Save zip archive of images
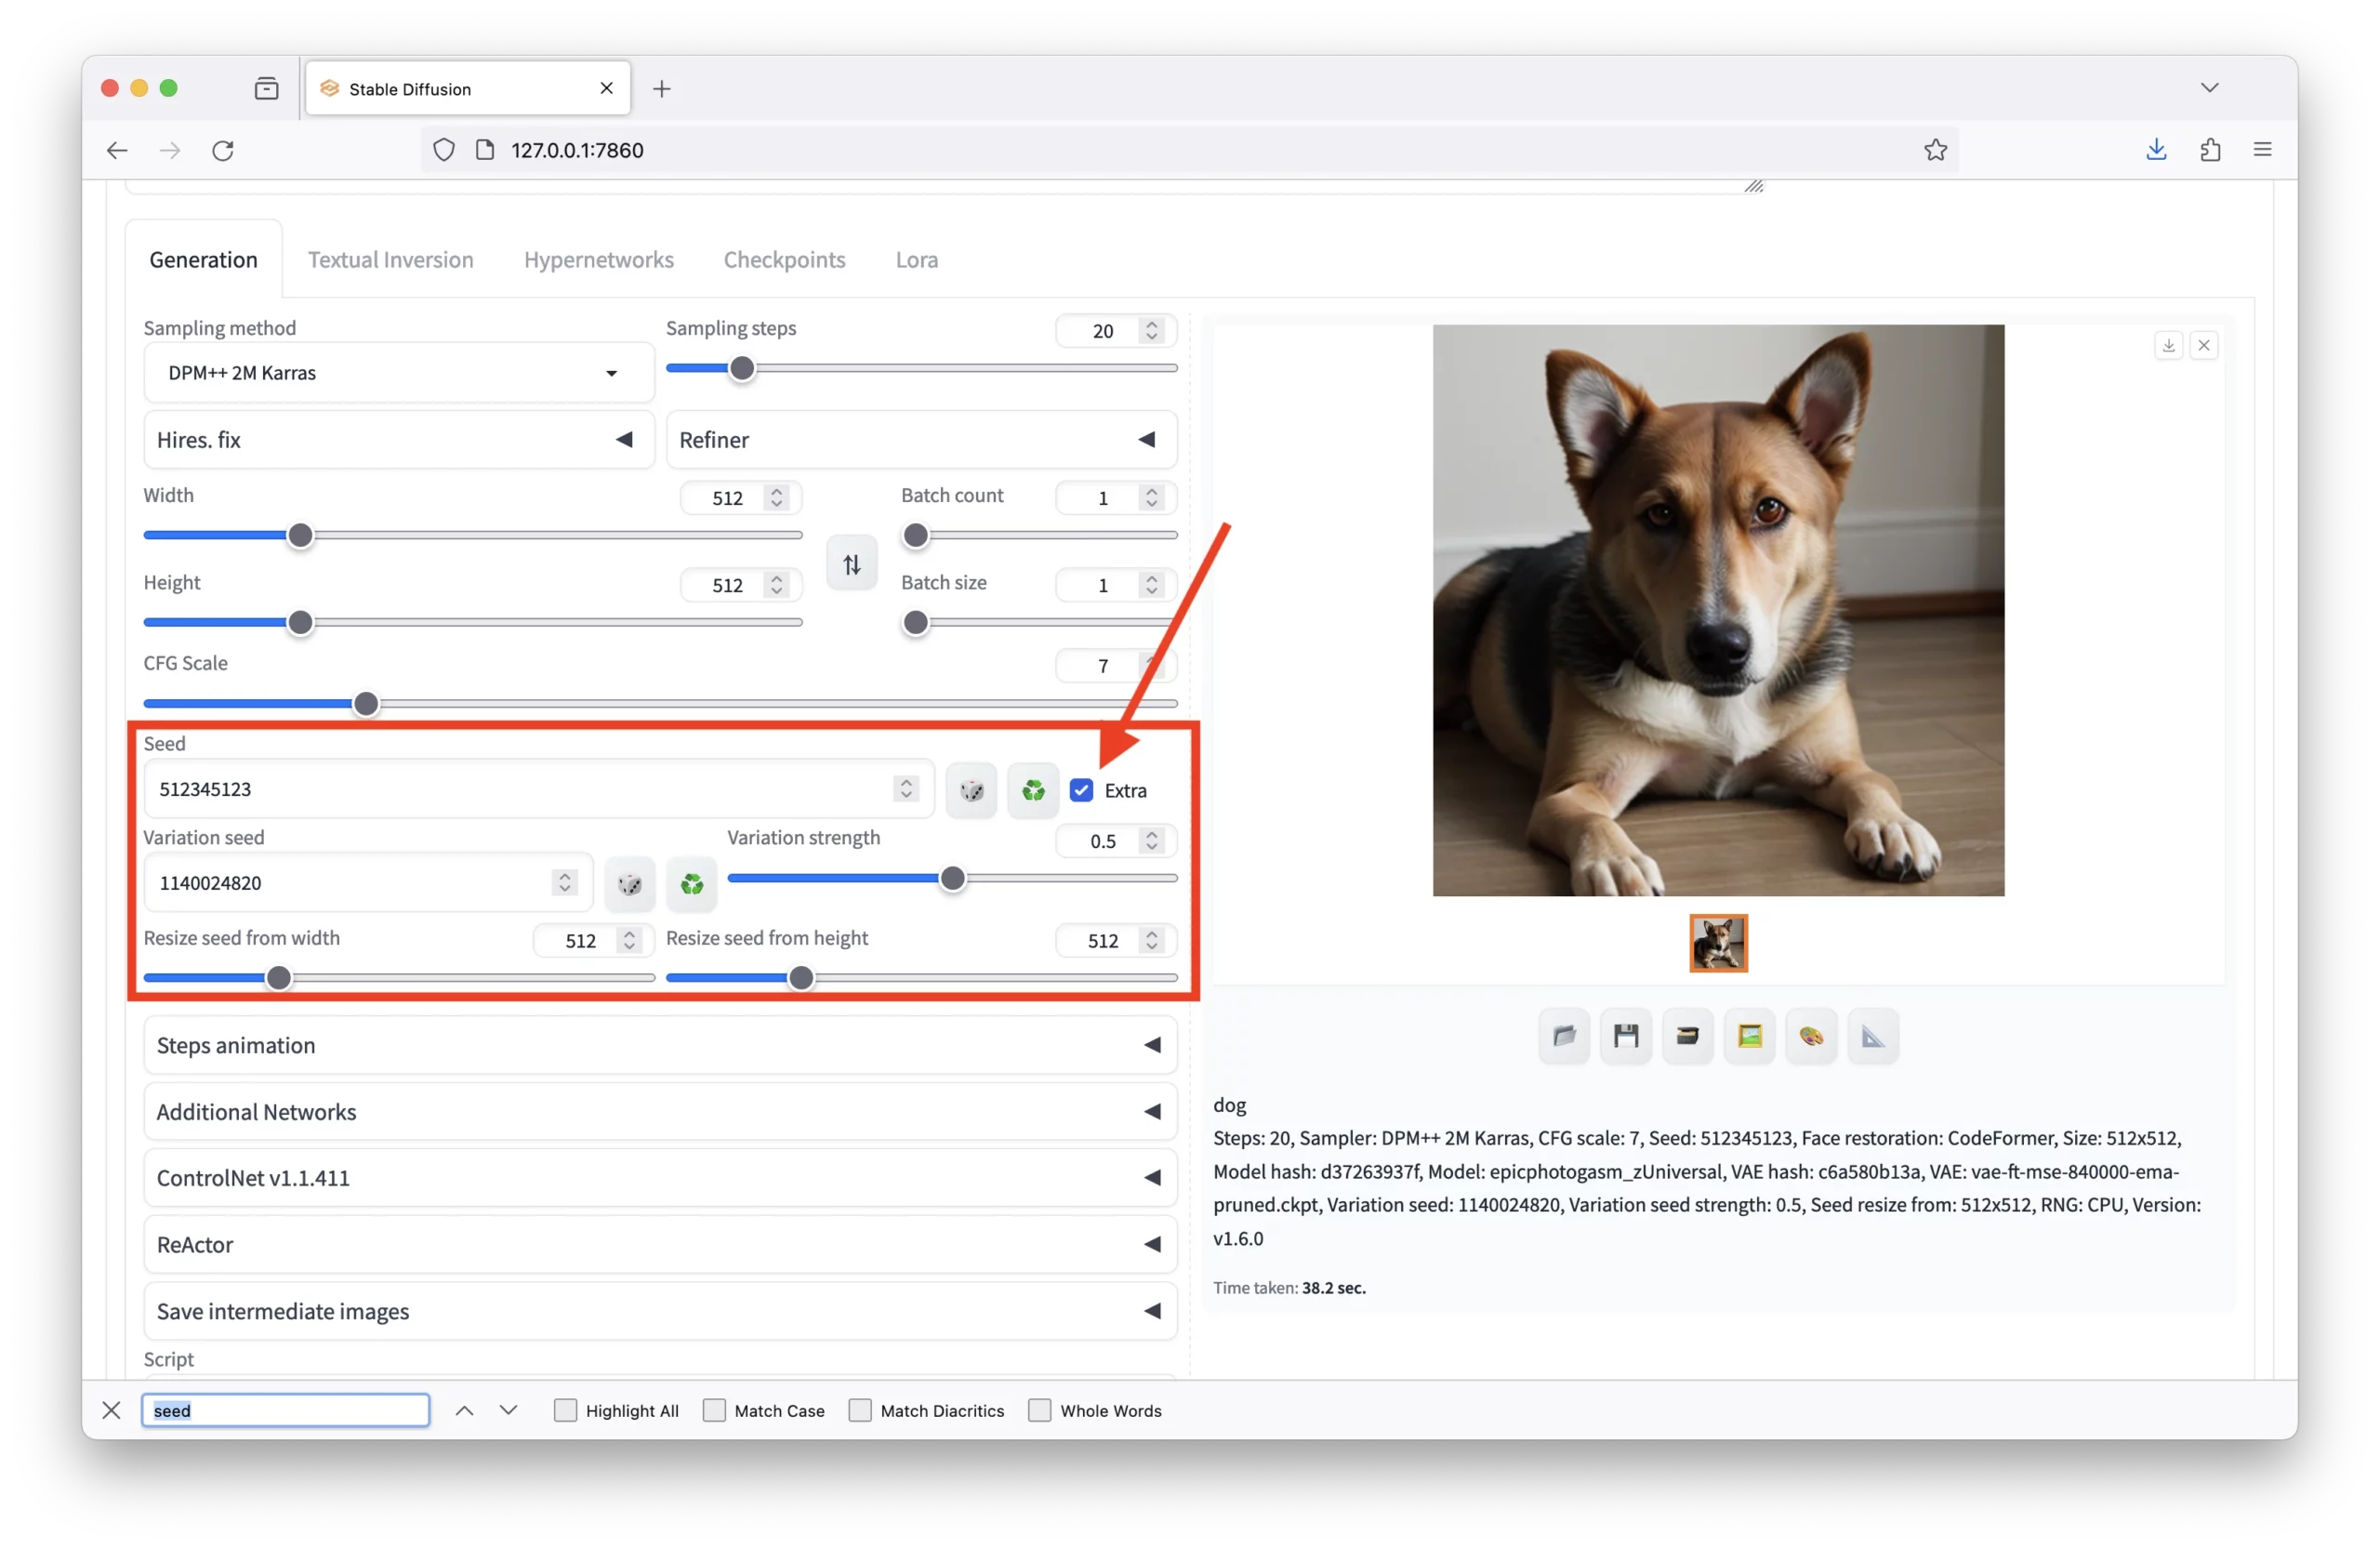2380x1548 pixels. [1688, 1036]
